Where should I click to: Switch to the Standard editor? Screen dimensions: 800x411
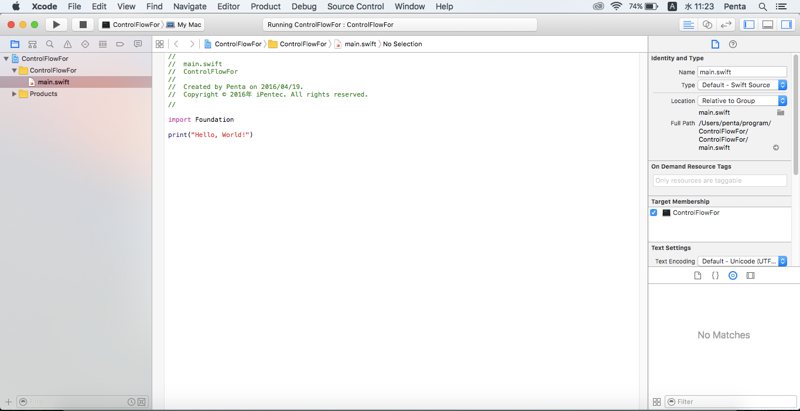point(689,24)
